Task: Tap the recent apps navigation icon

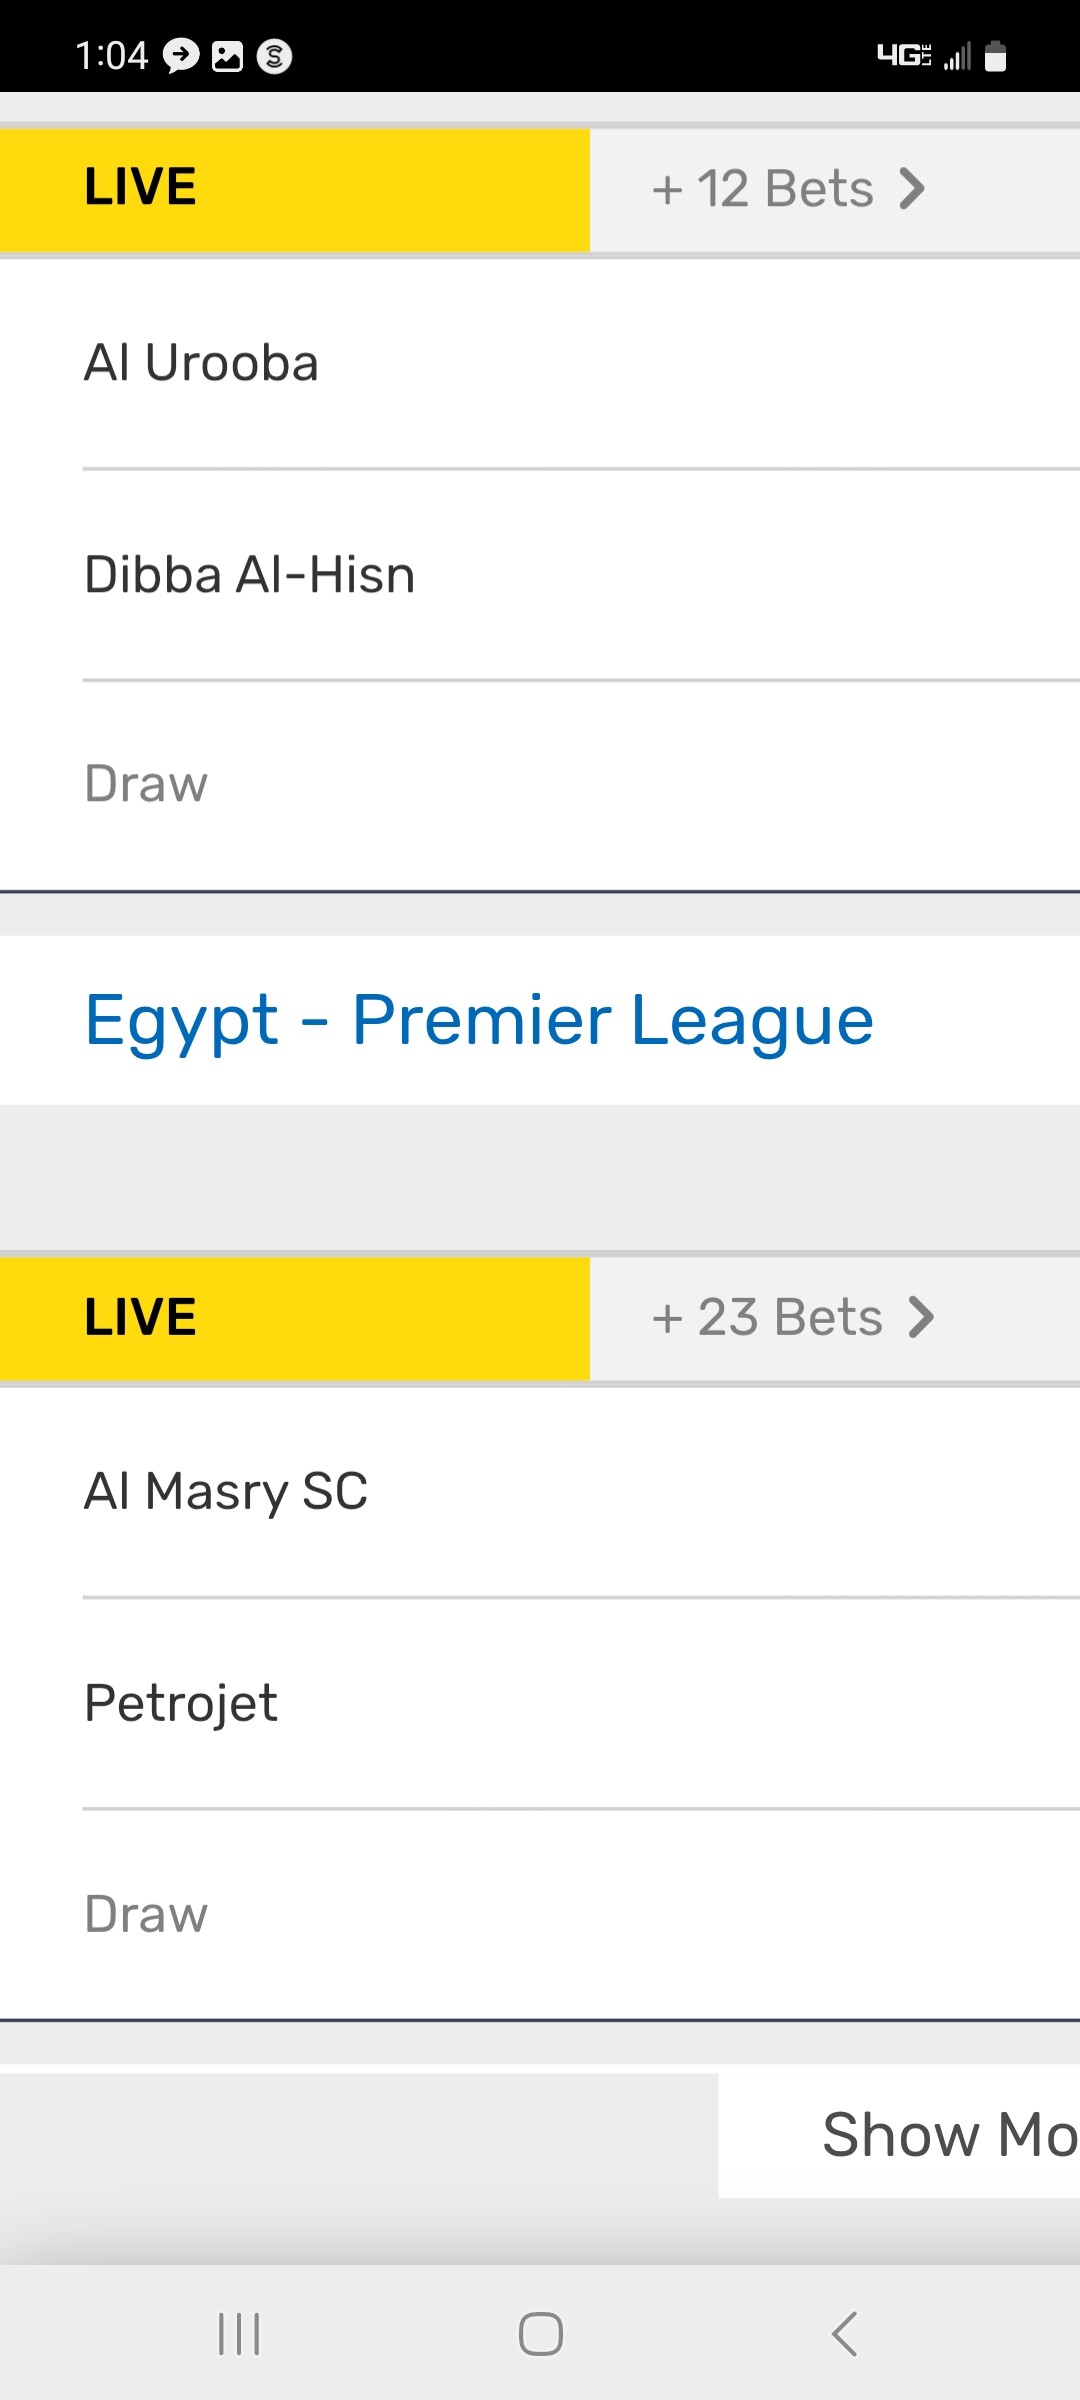Action: (239, 2334)
